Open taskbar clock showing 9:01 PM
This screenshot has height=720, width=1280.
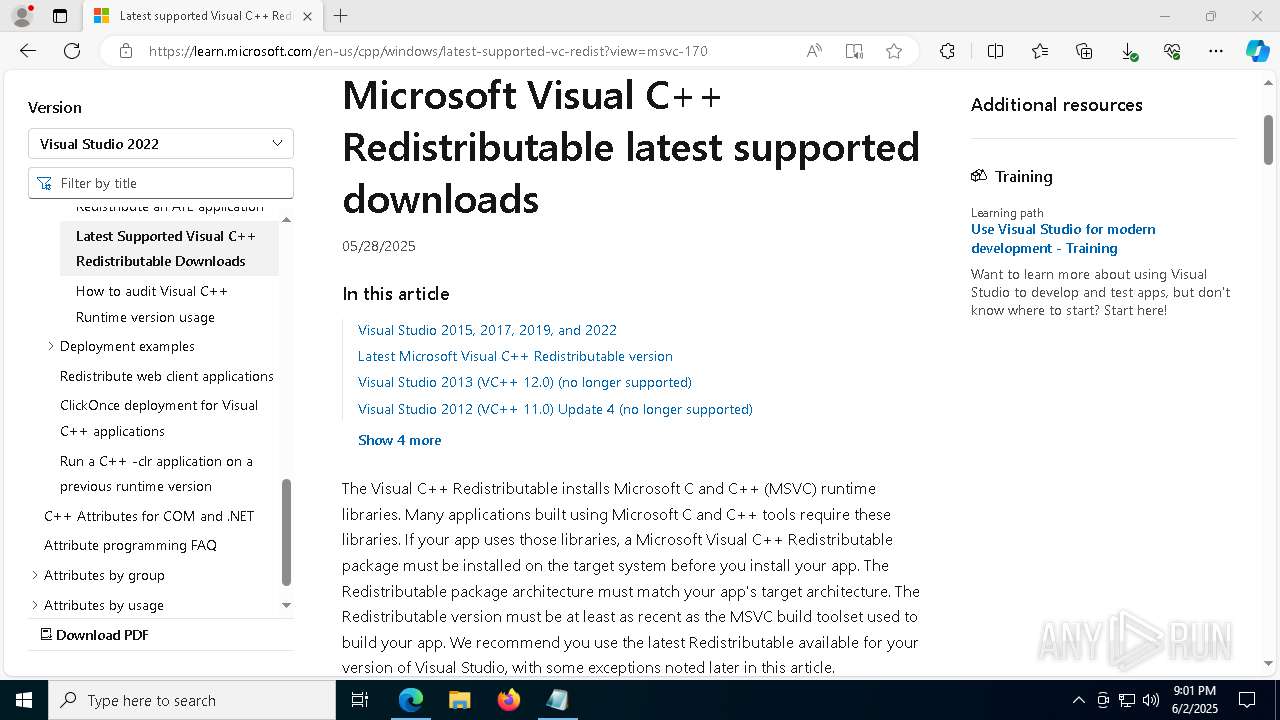[1195, 700]
